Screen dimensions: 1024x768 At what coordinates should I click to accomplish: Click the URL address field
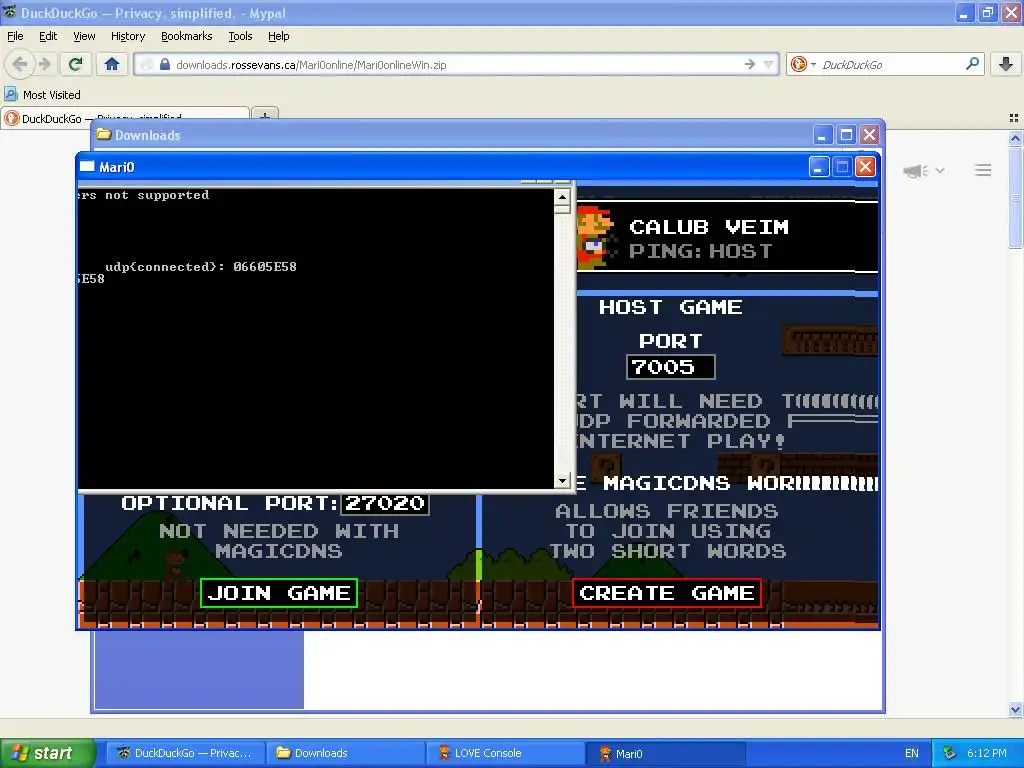[457, 65]
